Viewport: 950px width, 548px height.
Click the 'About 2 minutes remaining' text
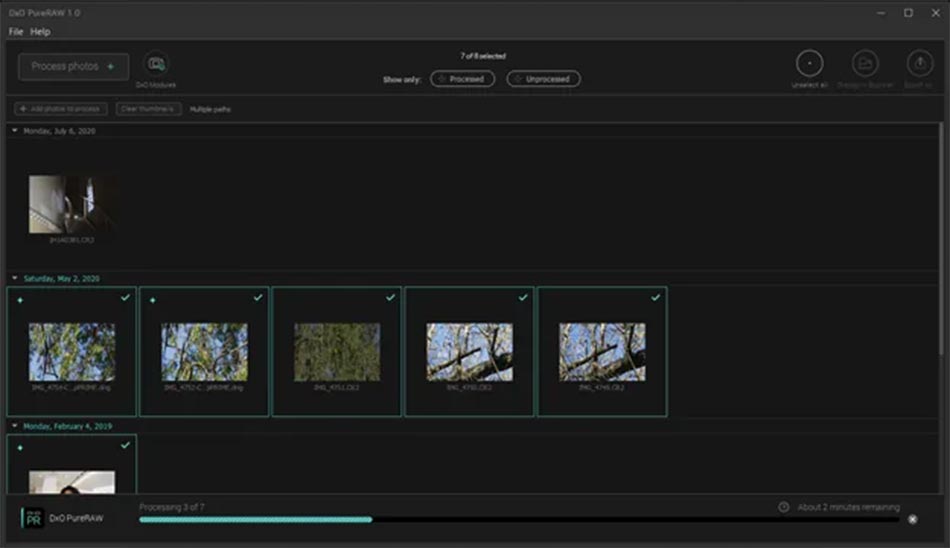pos(848,507)
